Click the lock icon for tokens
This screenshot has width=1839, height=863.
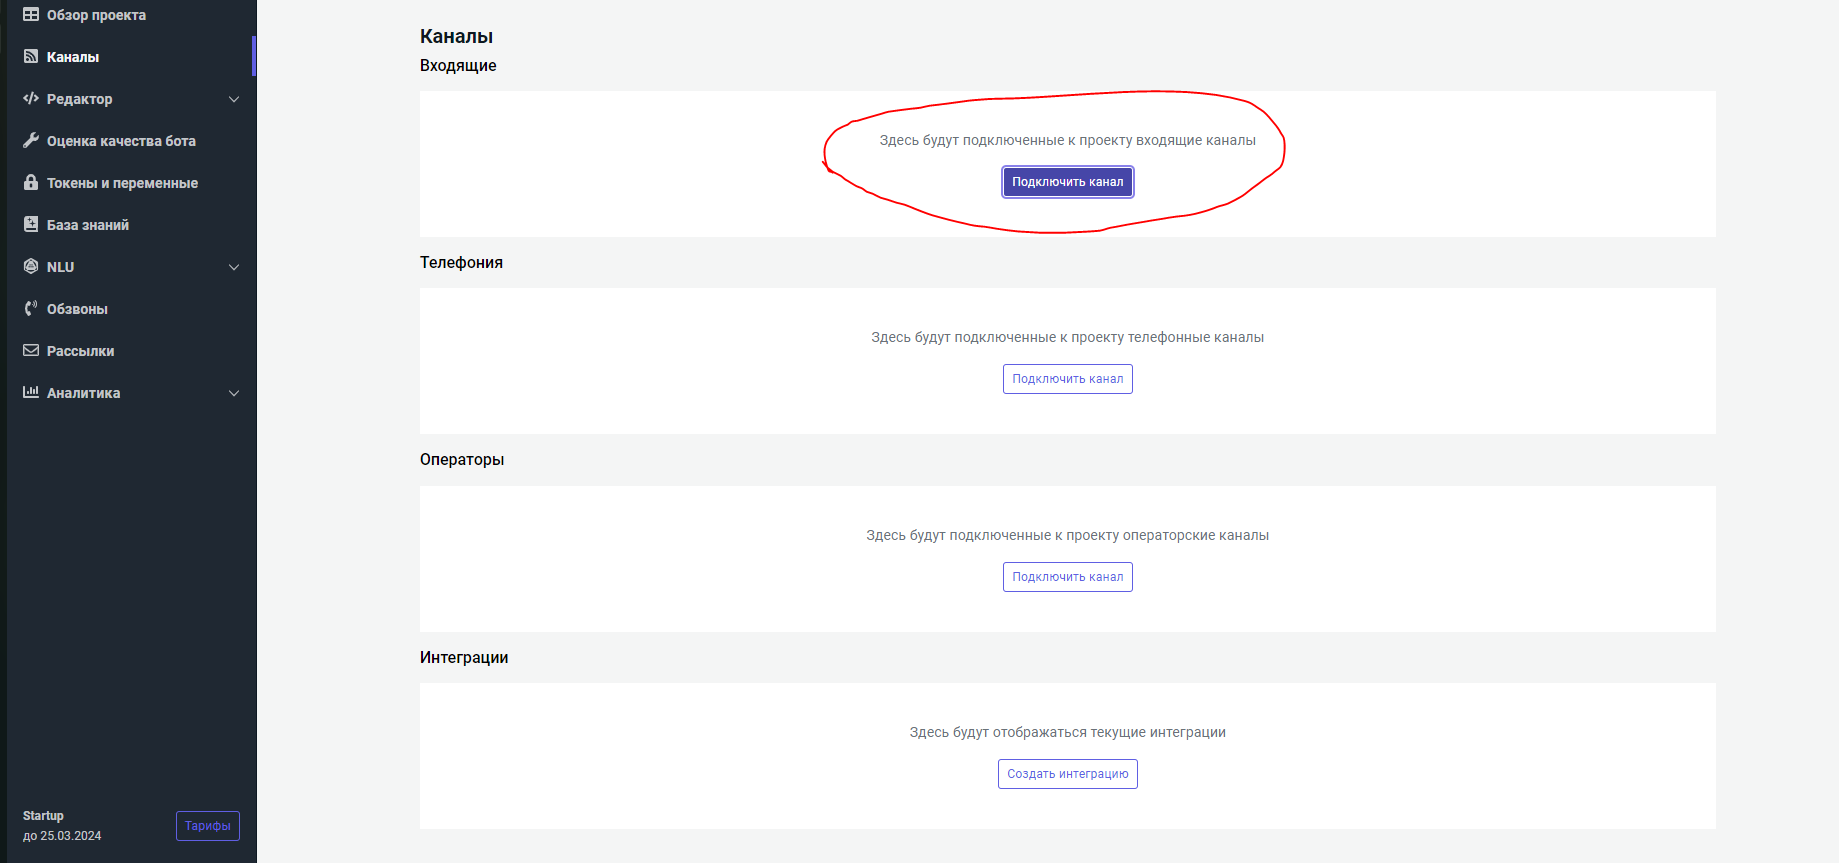click(31, 183)
